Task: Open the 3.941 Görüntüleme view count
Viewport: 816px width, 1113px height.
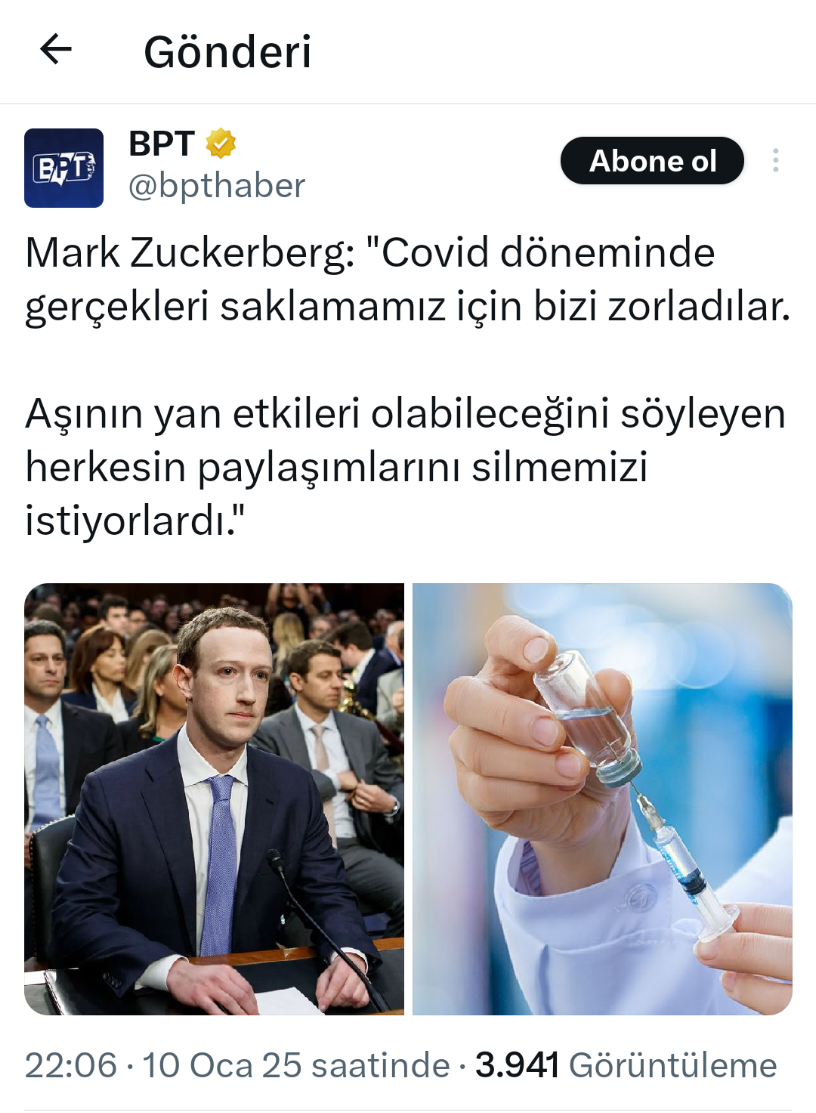Action: 626,1065
